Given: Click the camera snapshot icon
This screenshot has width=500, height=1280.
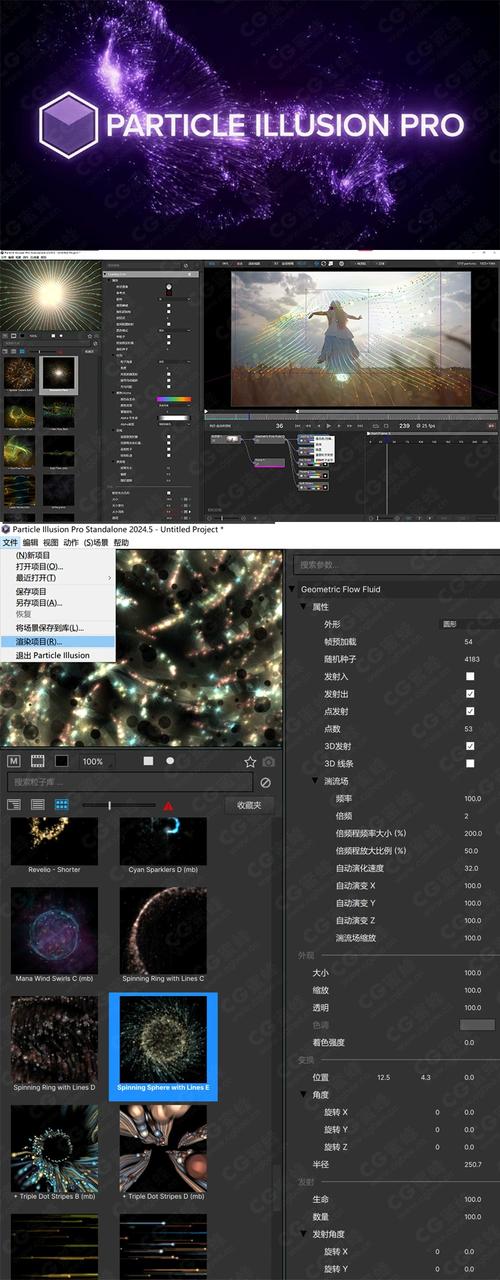Looking at the screenshot, I should coord(268,761).
